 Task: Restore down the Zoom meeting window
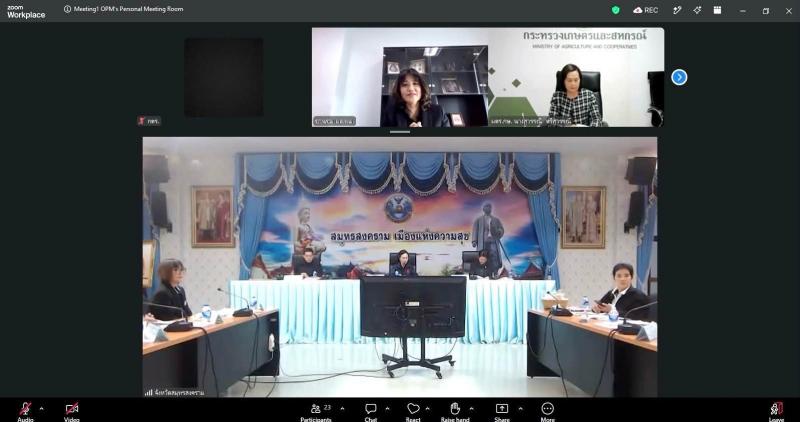[x=766, y=11]
